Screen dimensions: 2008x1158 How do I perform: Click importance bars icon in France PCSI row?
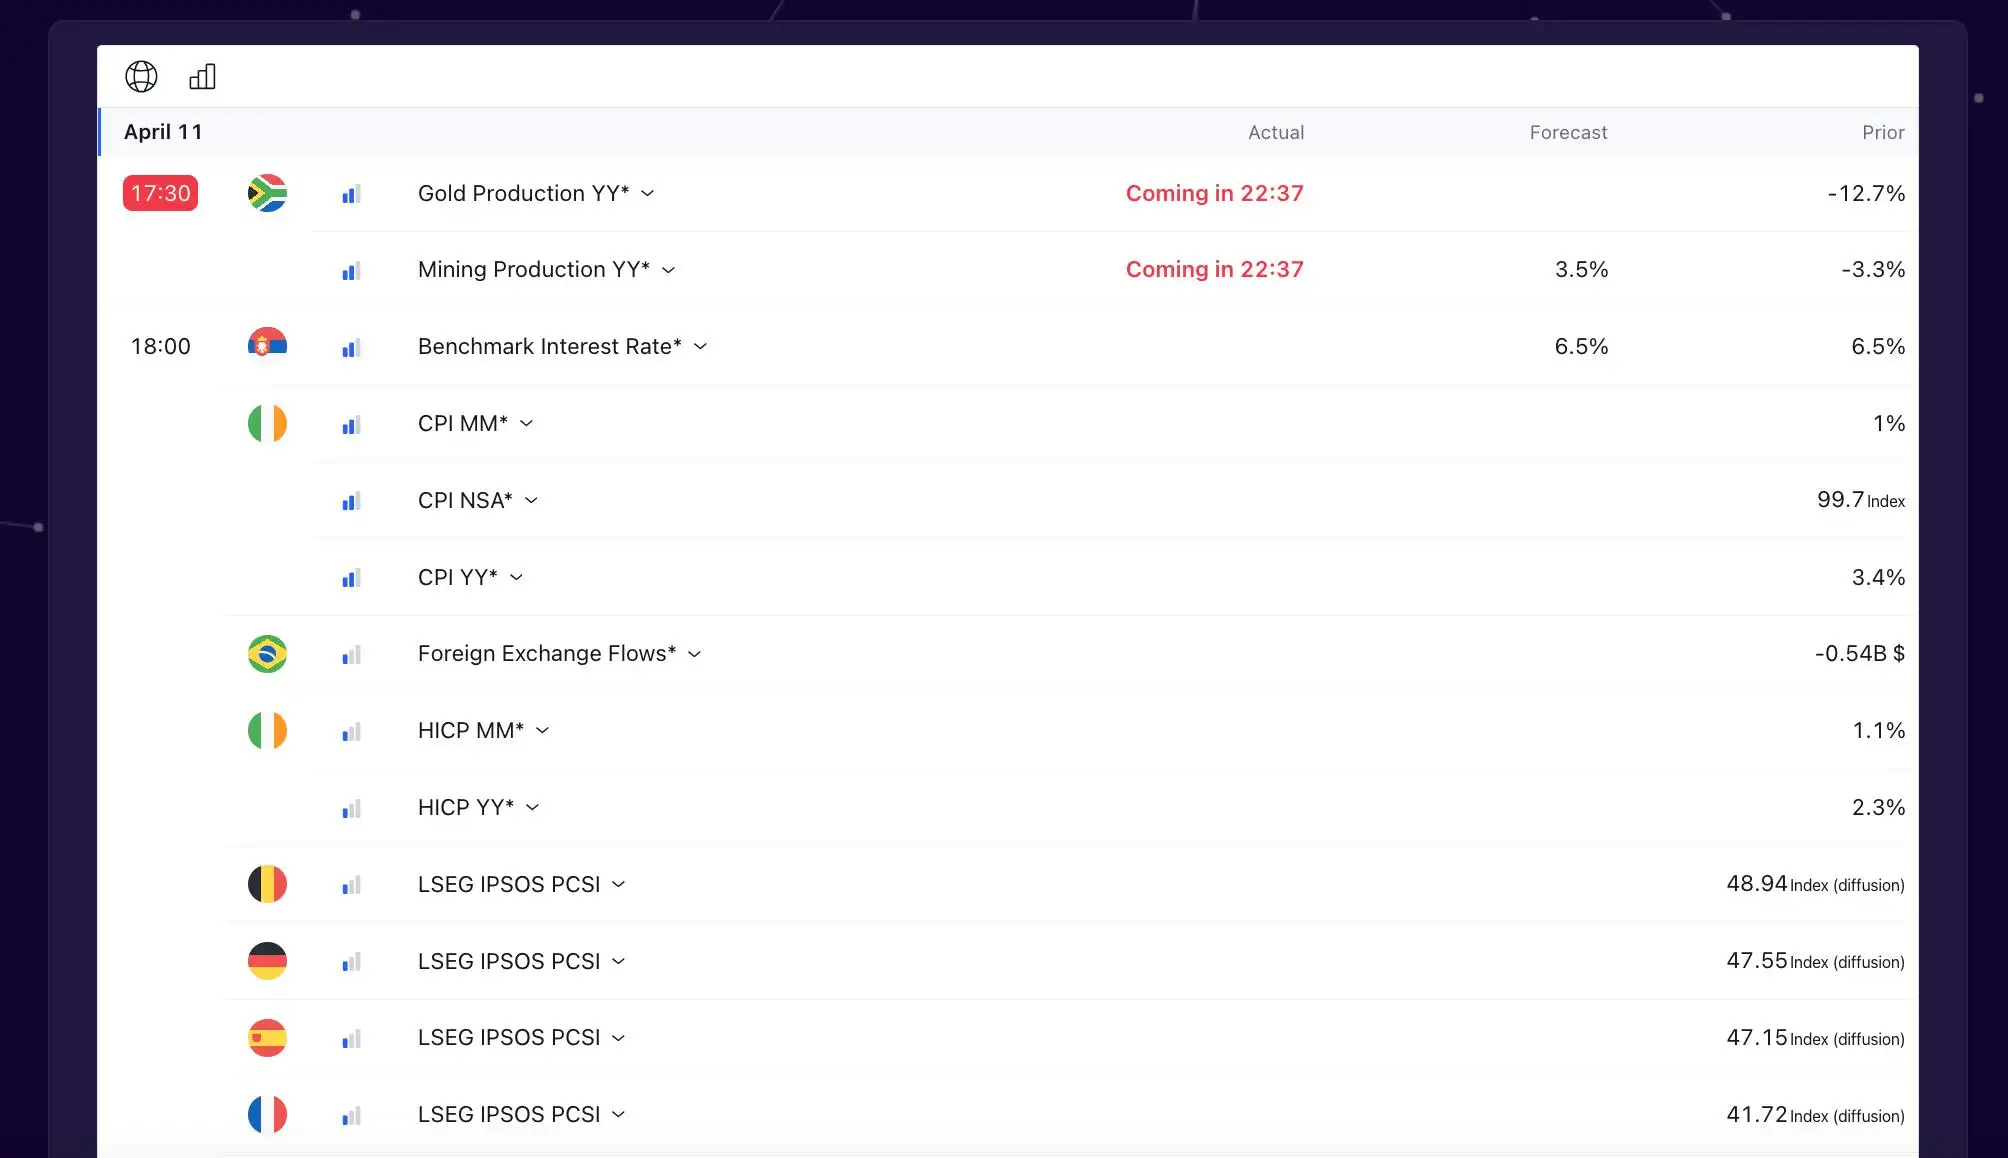coord(351,1115)
